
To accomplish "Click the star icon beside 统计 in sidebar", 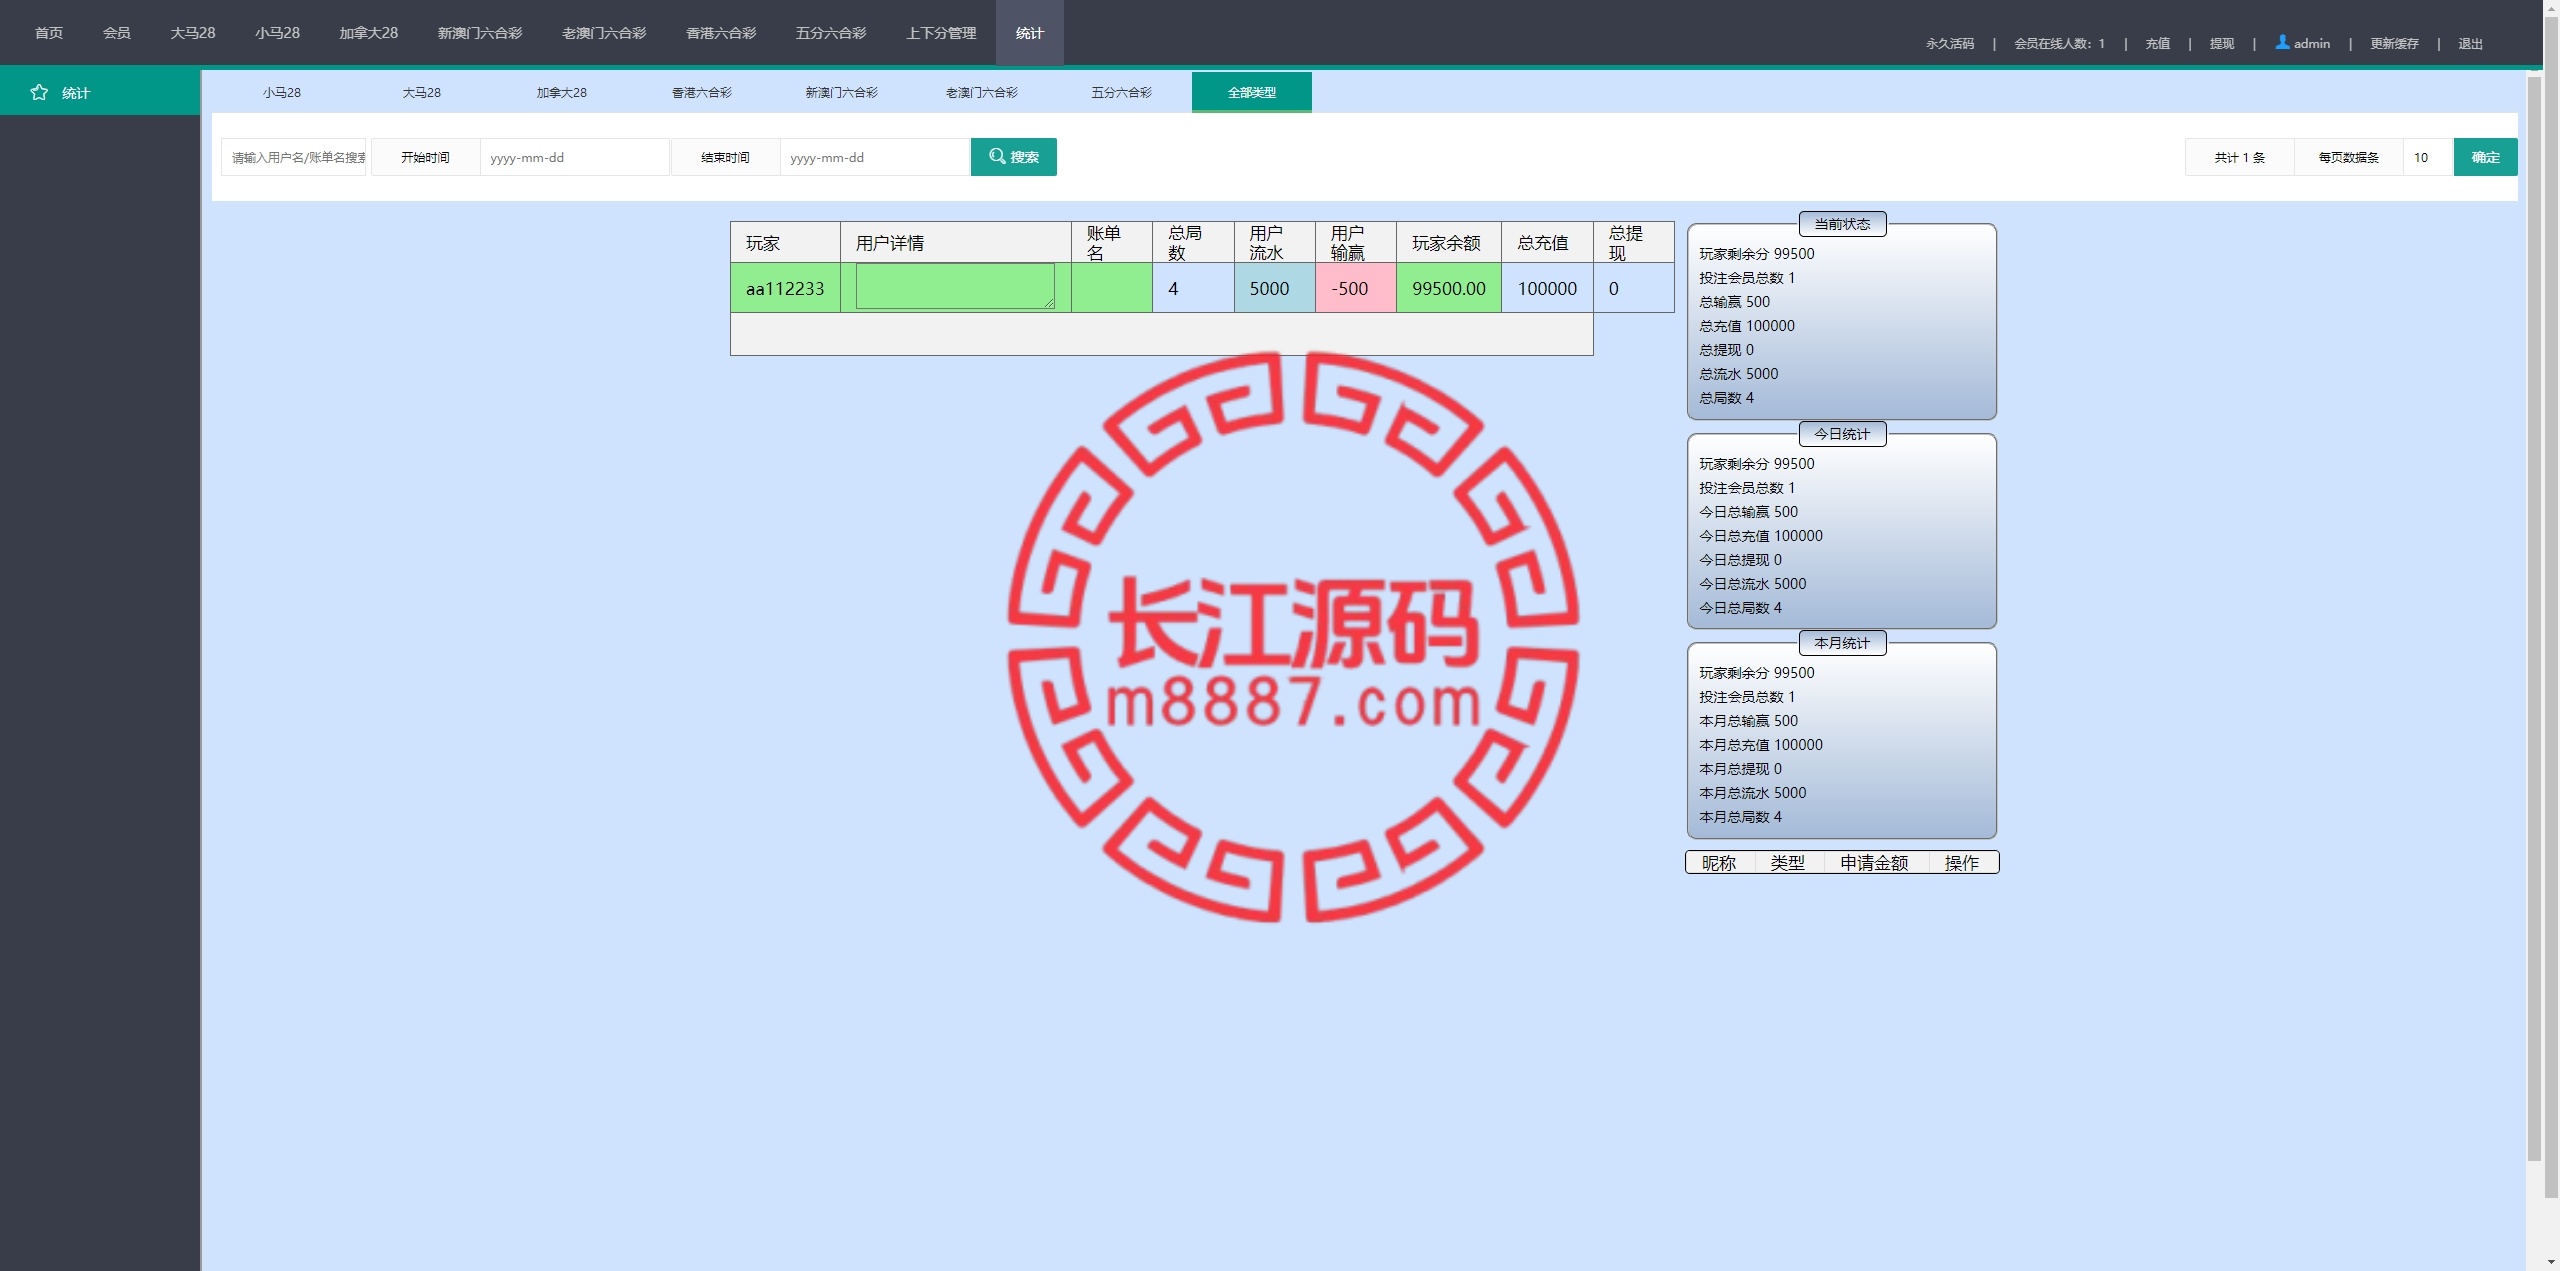I will point(39,92).
